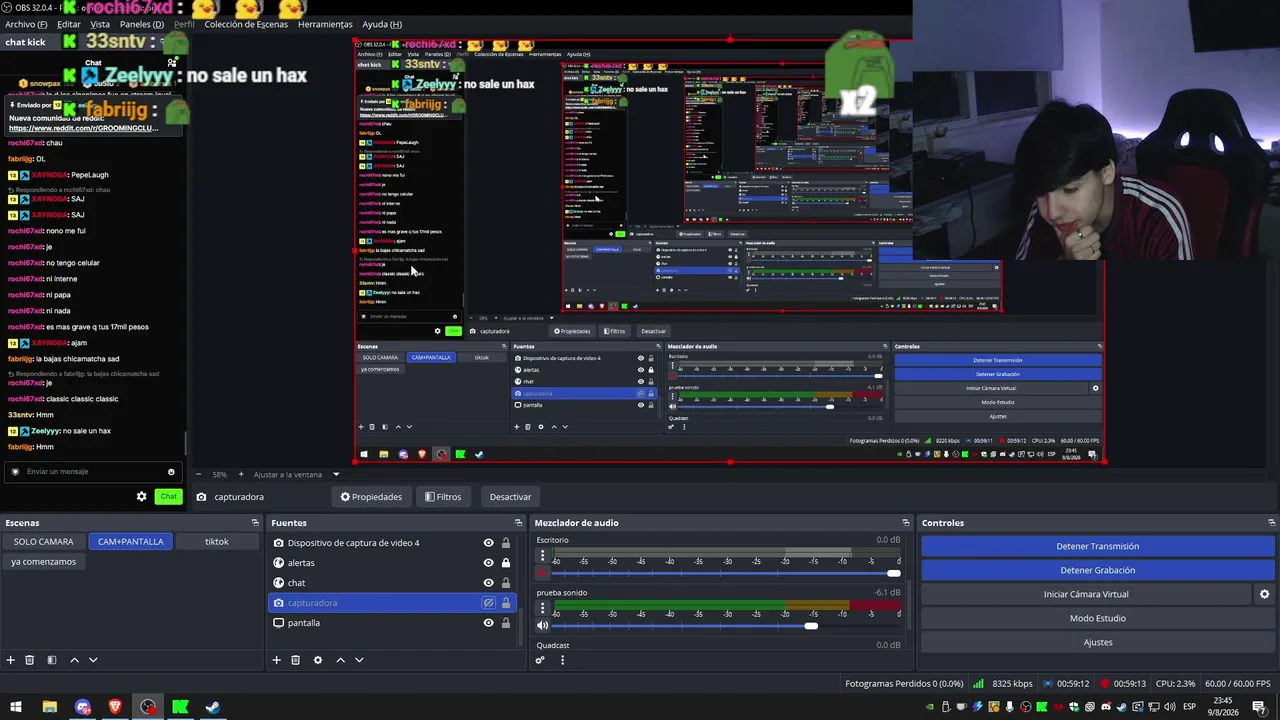Mute the prueba sonido audio channel

[x=543, y=626]
